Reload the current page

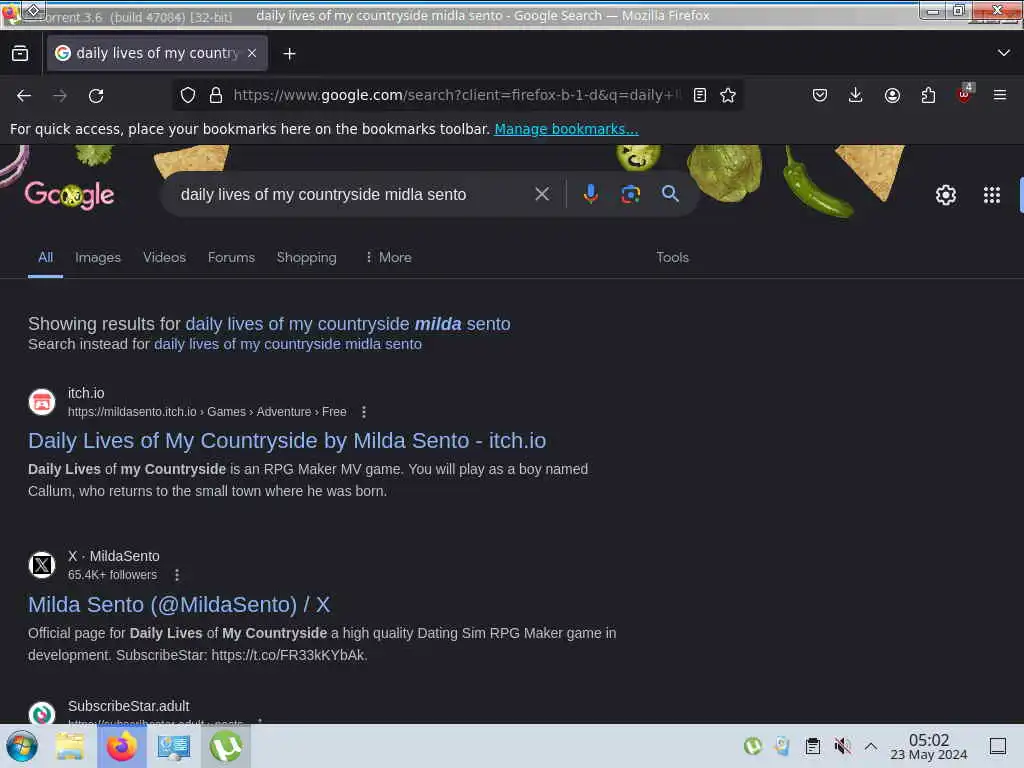click(96, 95)
